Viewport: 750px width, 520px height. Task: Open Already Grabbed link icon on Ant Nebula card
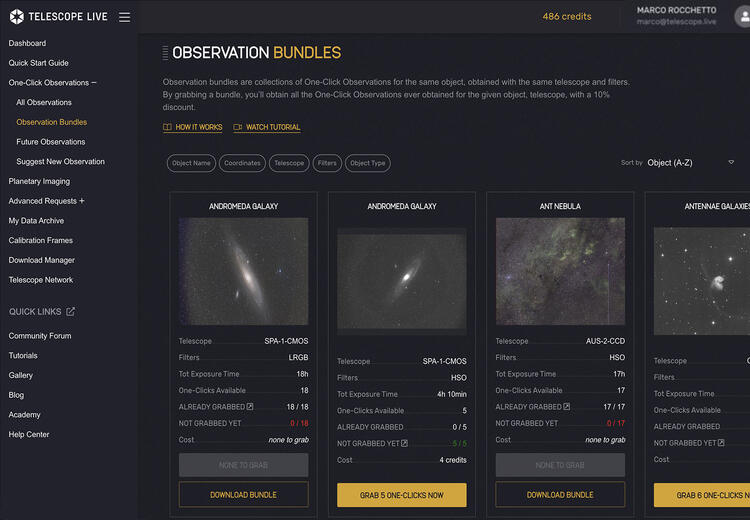(x=567, y=407)
